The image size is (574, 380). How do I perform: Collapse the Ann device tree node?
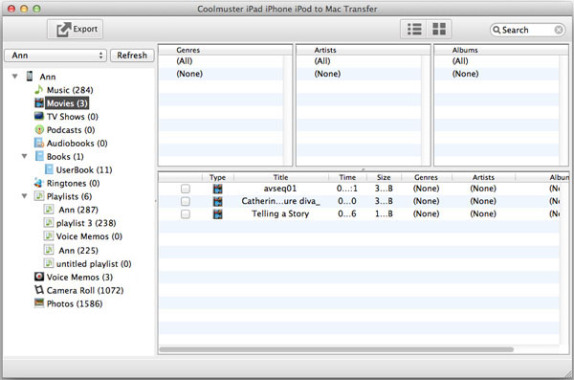[x=15, y=77]
